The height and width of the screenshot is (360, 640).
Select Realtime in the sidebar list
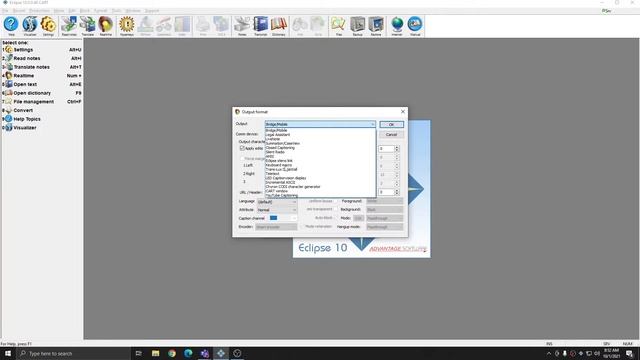pyautogui.click(x=42, y=76)
